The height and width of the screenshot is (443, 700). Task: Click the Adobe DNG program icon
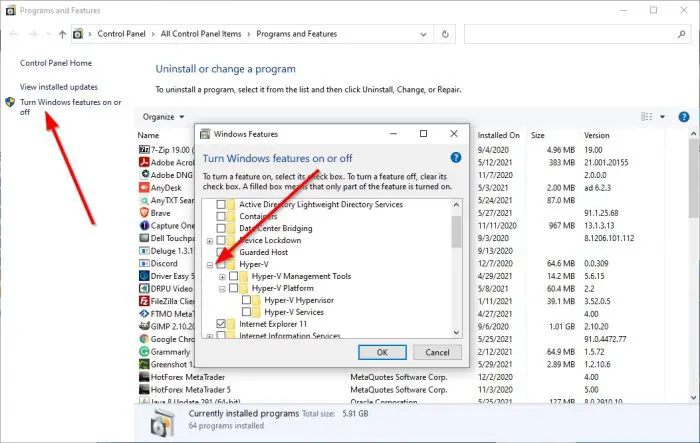tap(145, 175)
